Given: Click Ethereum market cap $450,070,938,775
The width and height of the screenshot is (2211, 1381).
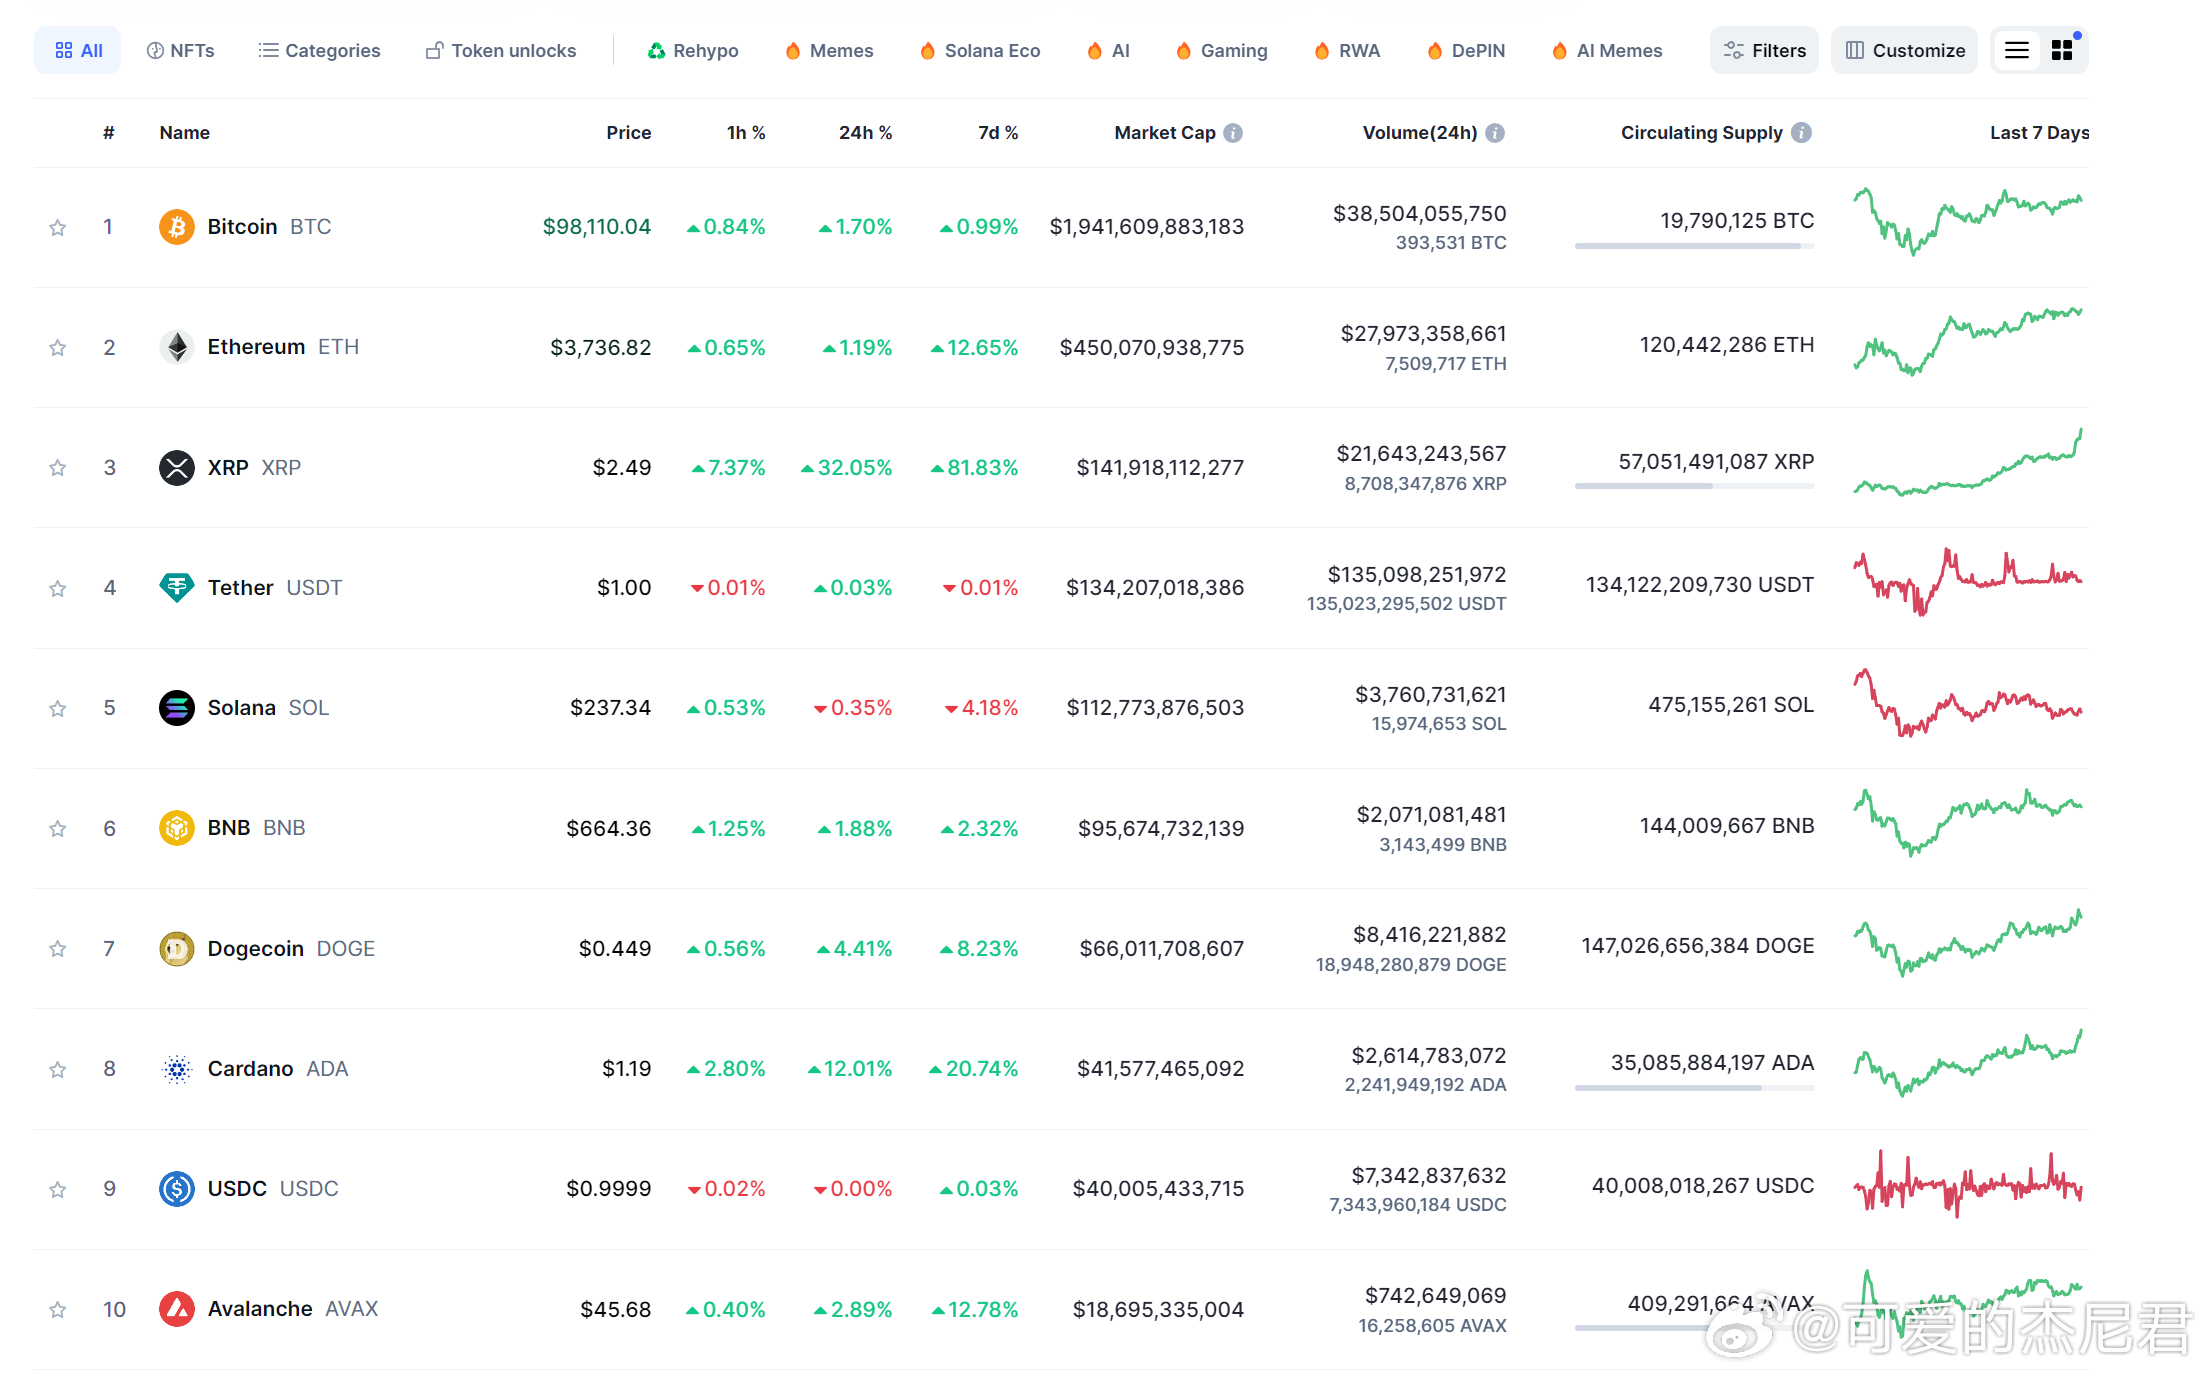Looking at the screenshot, I should click(x=1152, y=347).
